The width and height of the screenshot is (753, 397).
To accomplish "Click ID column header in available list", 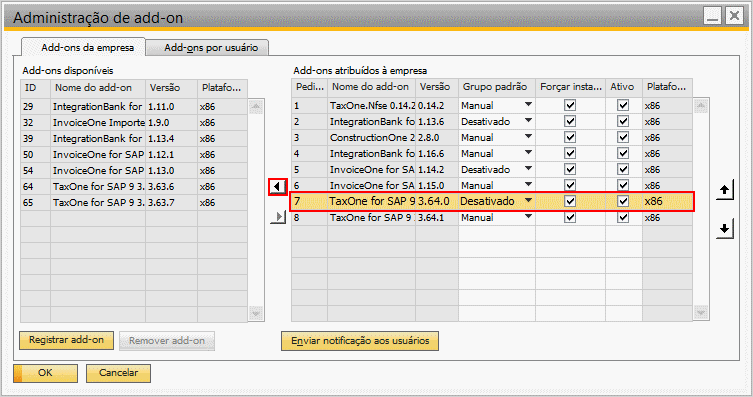I will tap(35, 88).
